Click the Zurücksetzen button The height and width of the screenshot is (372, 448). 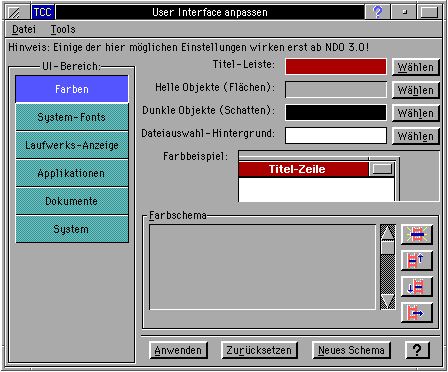tap(259, 350)
